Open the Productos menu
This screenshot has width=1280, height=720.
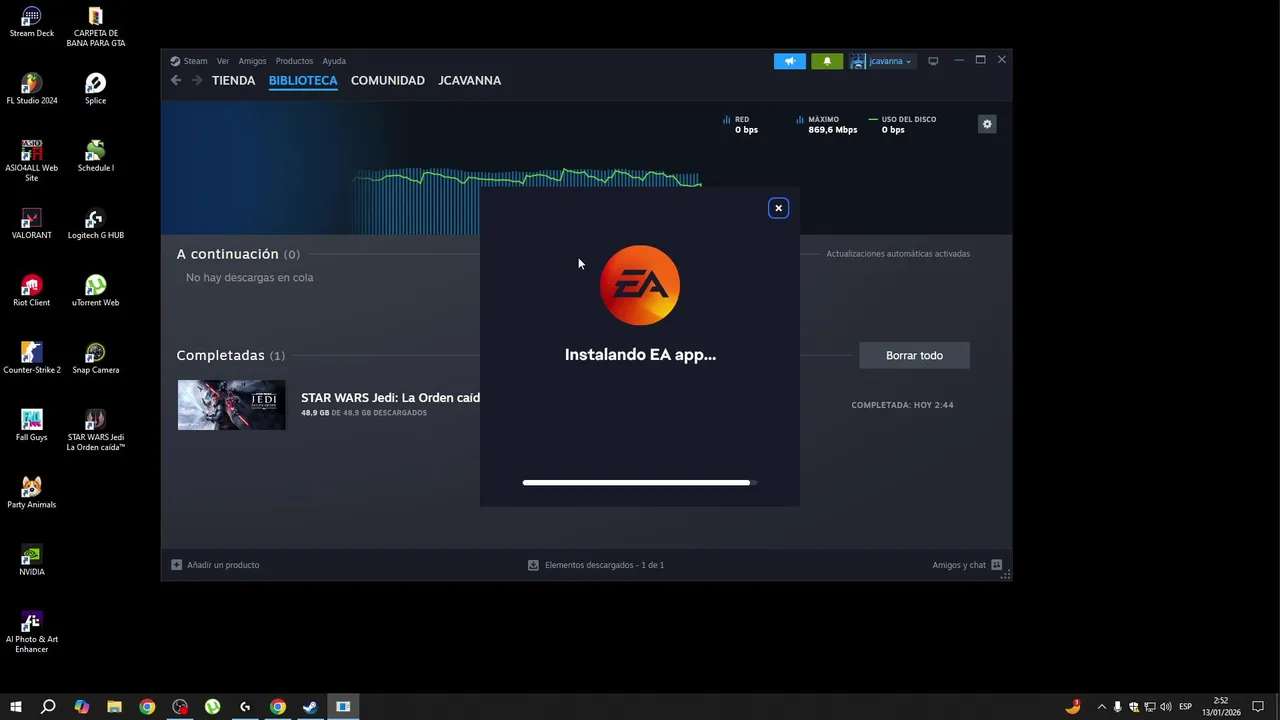point(294,61)
